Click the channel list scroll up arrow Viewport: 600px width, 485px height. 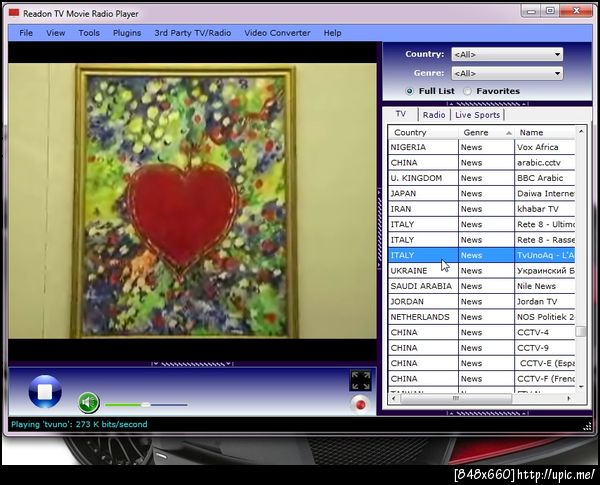[x=581, y=131]
